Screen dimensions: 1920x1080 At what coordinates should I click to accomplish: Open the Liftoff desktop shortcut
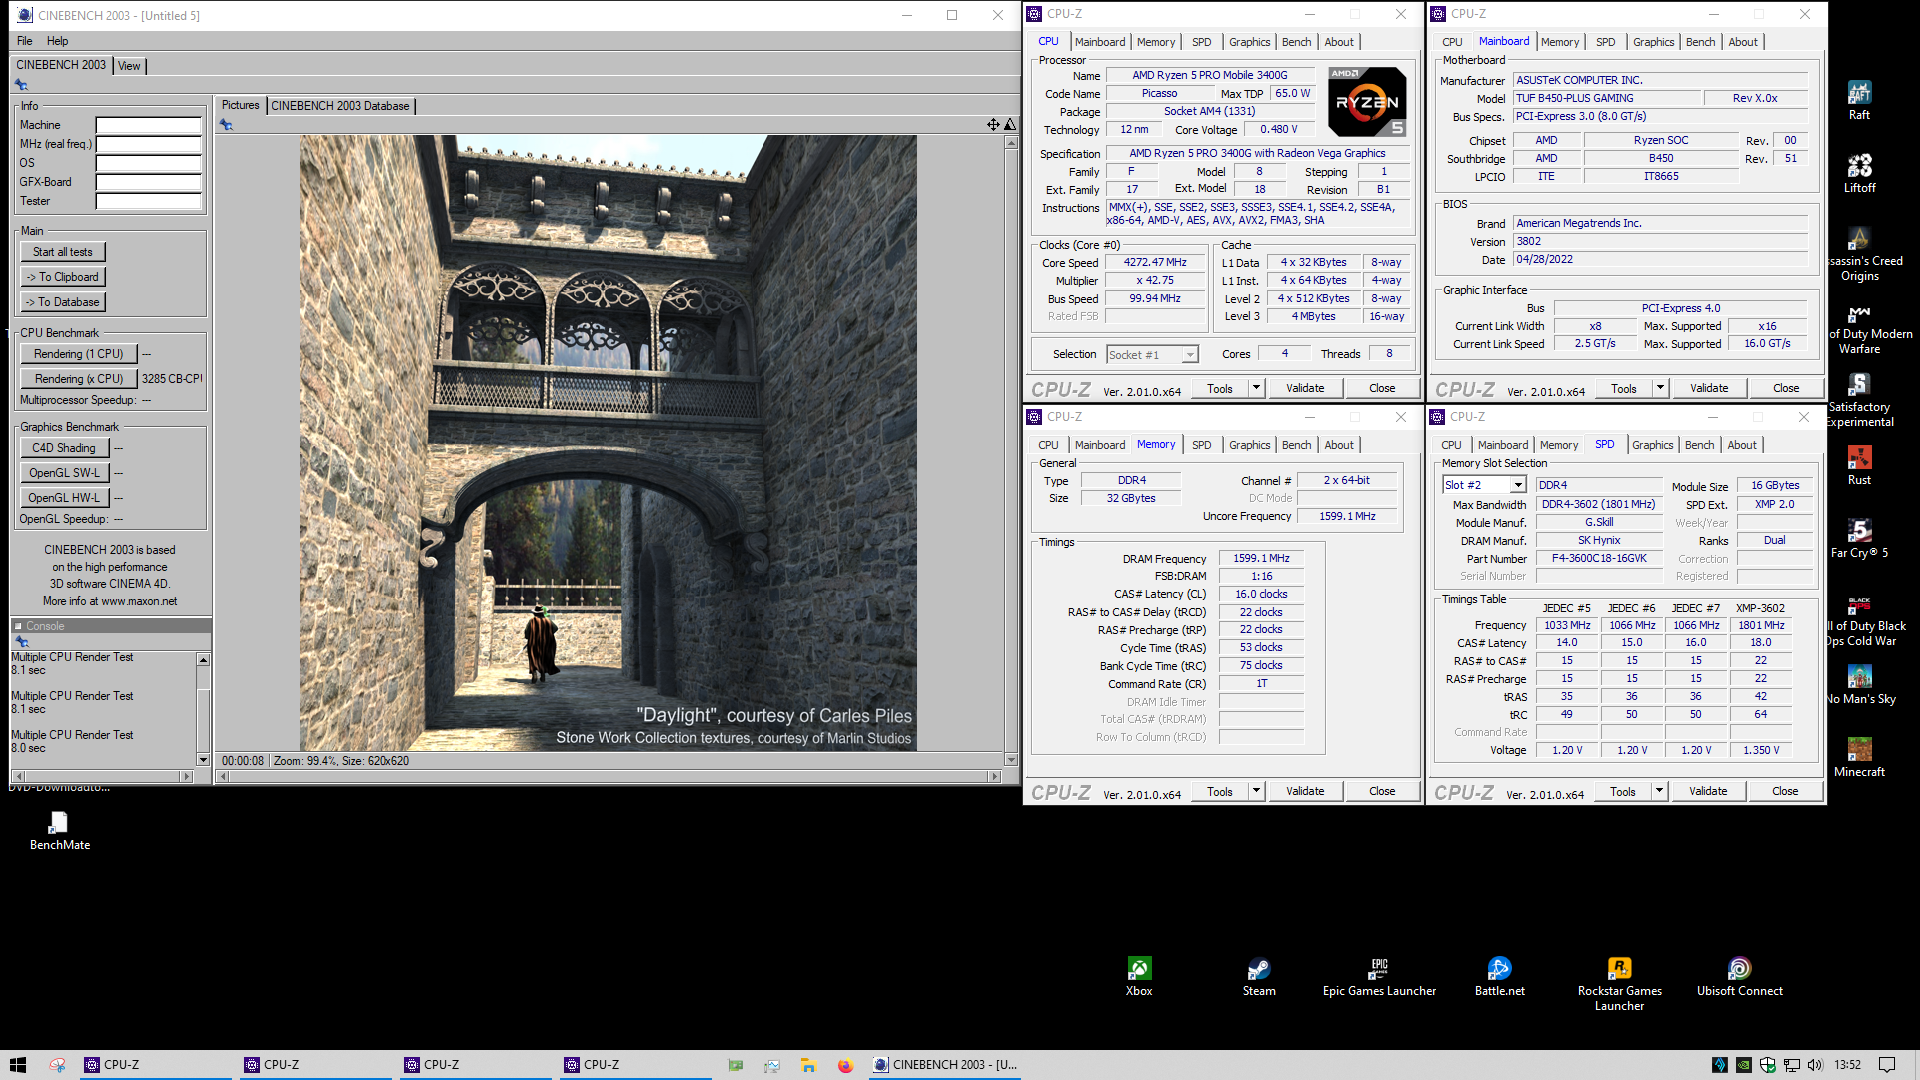click(x=1859, y=173)
